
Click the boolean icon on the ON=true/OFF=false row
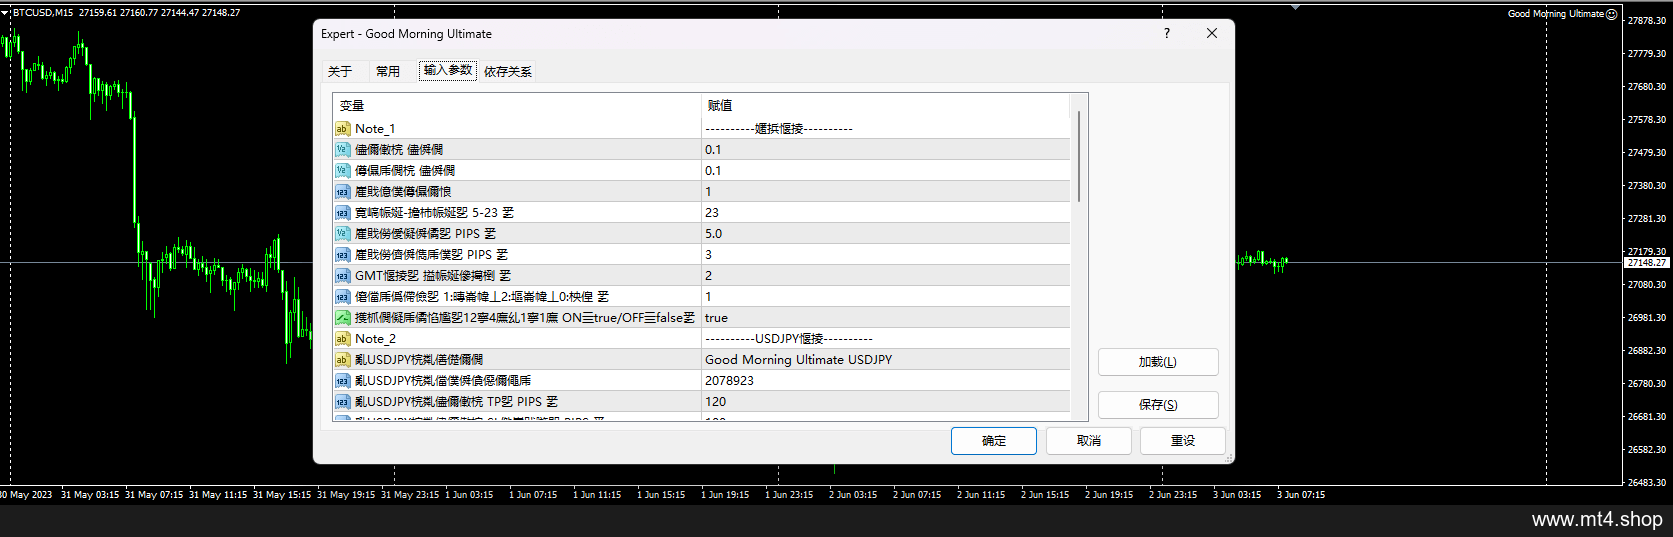(x=342, y=317)
